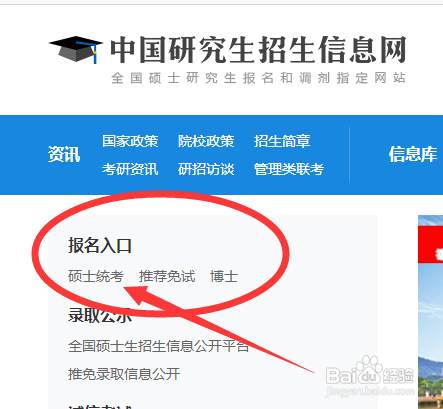443x409 pixels.
Task: Open 推免录取信息公开 link
Action: 124,374
